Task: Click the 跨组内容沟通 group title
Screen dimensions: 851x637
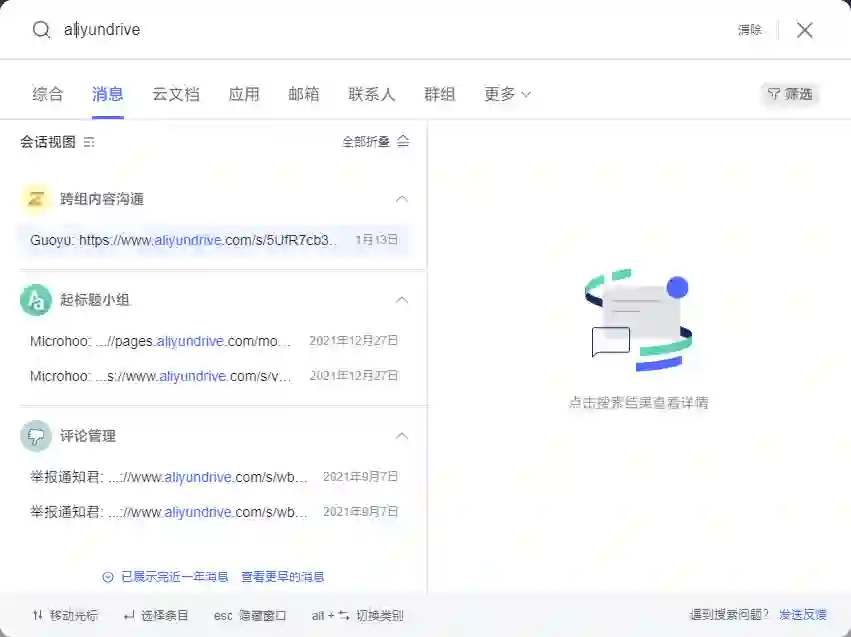Action: click(101, 199)
